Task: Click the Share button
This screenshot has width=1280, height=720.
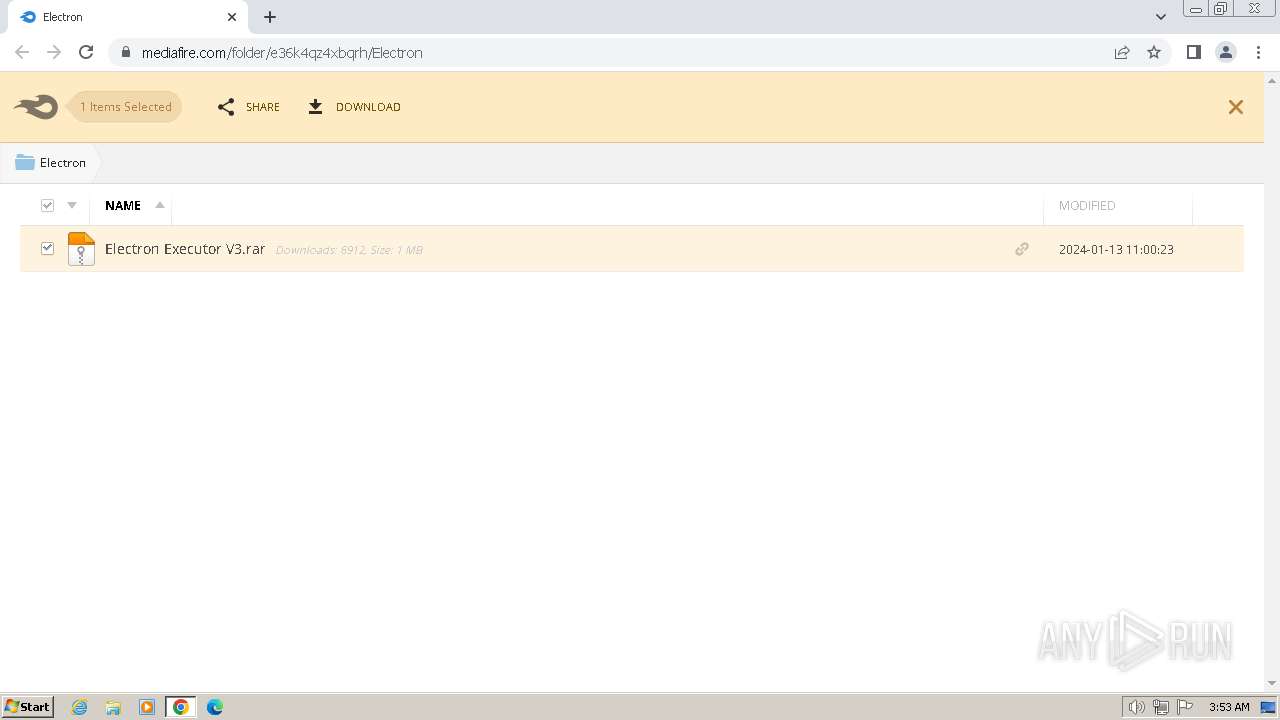Action: coord(249,107)
